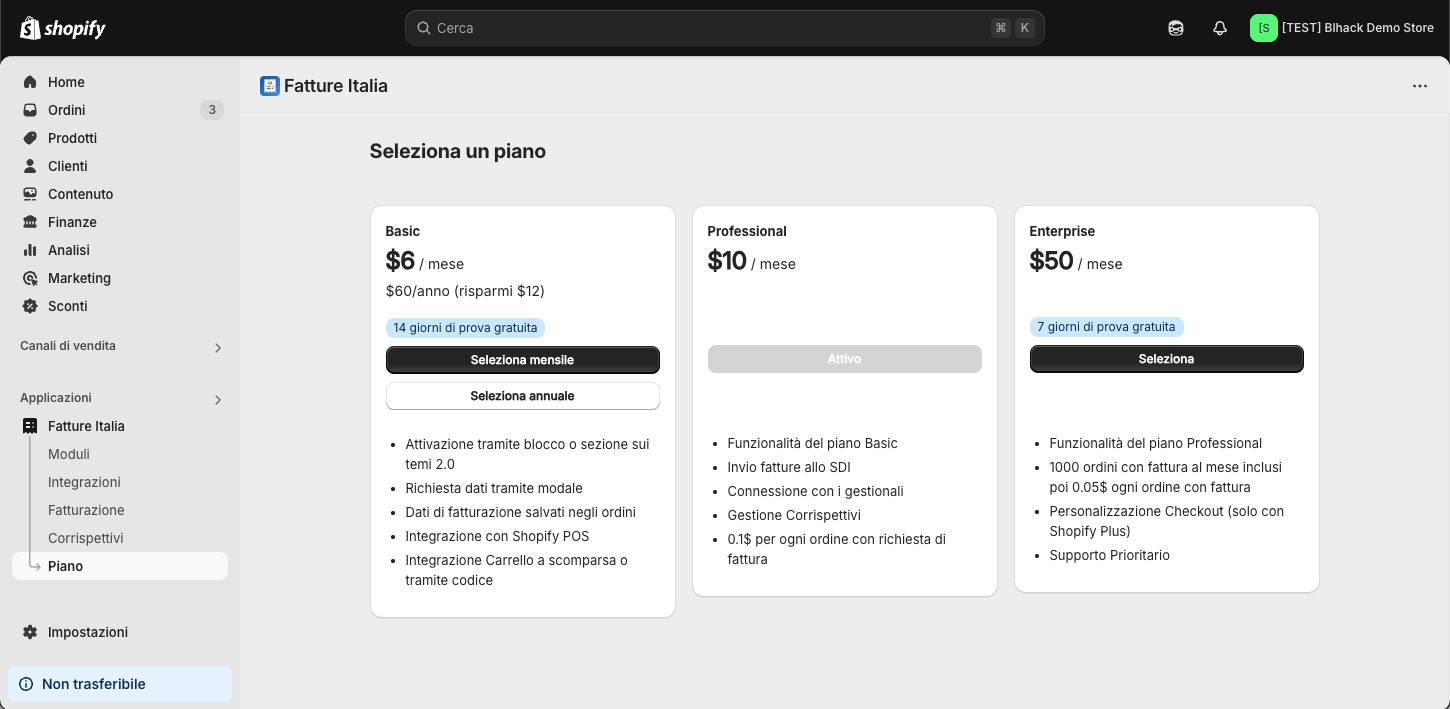1450x709 pixels.
Task: Click the Sconti discount icon
Action: click(x=30, y=306)
